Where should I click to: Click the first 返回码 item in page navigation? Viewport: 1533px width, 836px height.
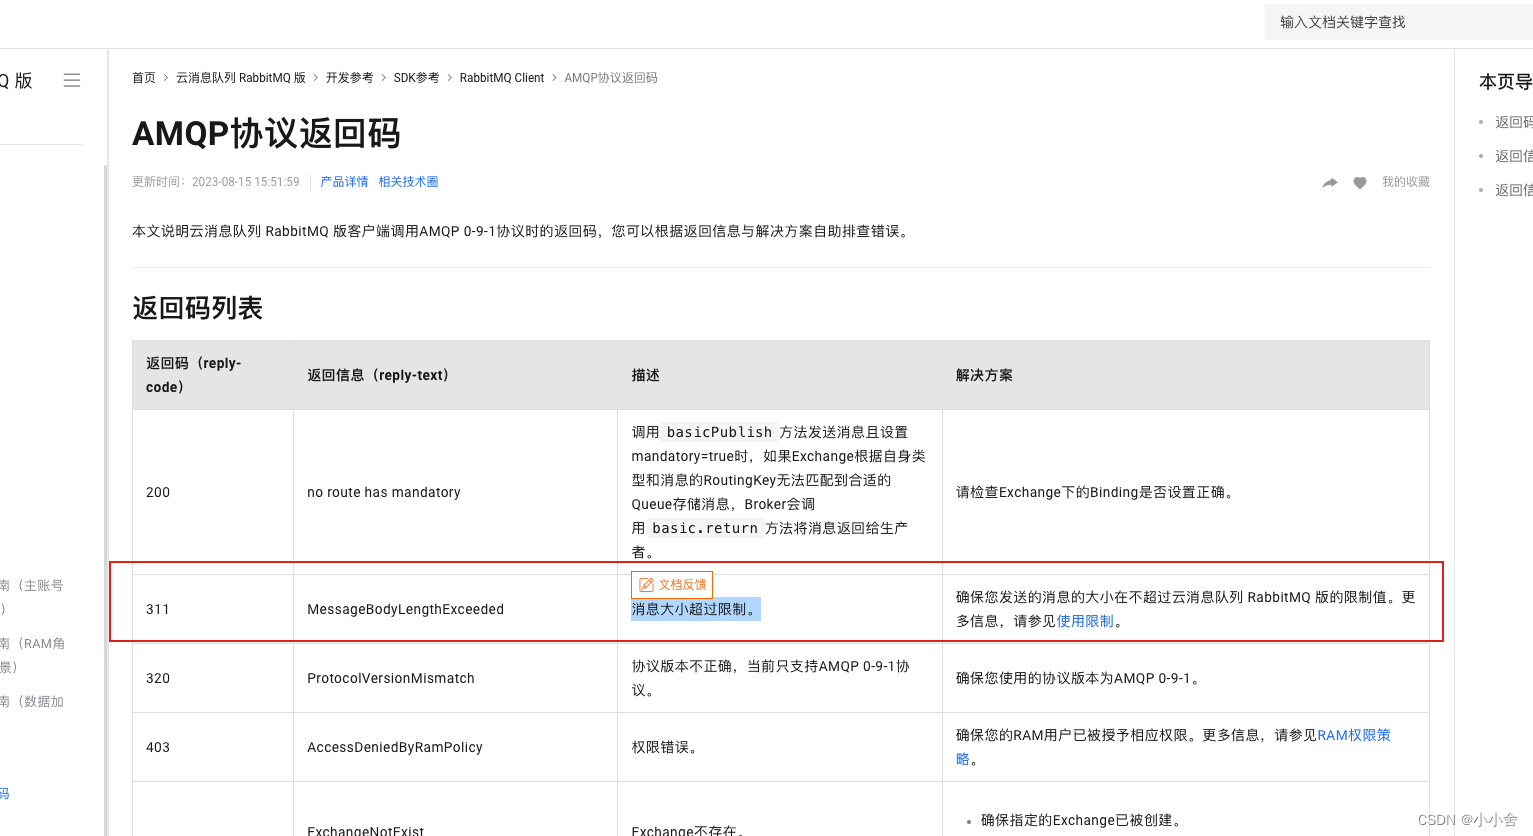(x=1512, y=122)
